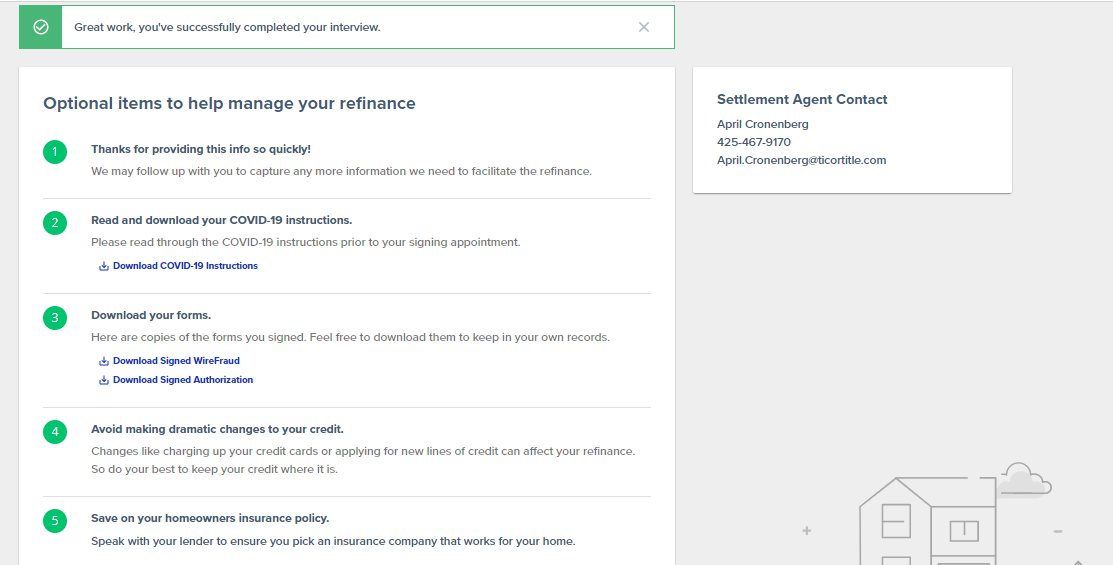Open Download Signed WireFraud link
Image resolution: width=1113 pixels, height=565 pixels.
click(176, 361)
